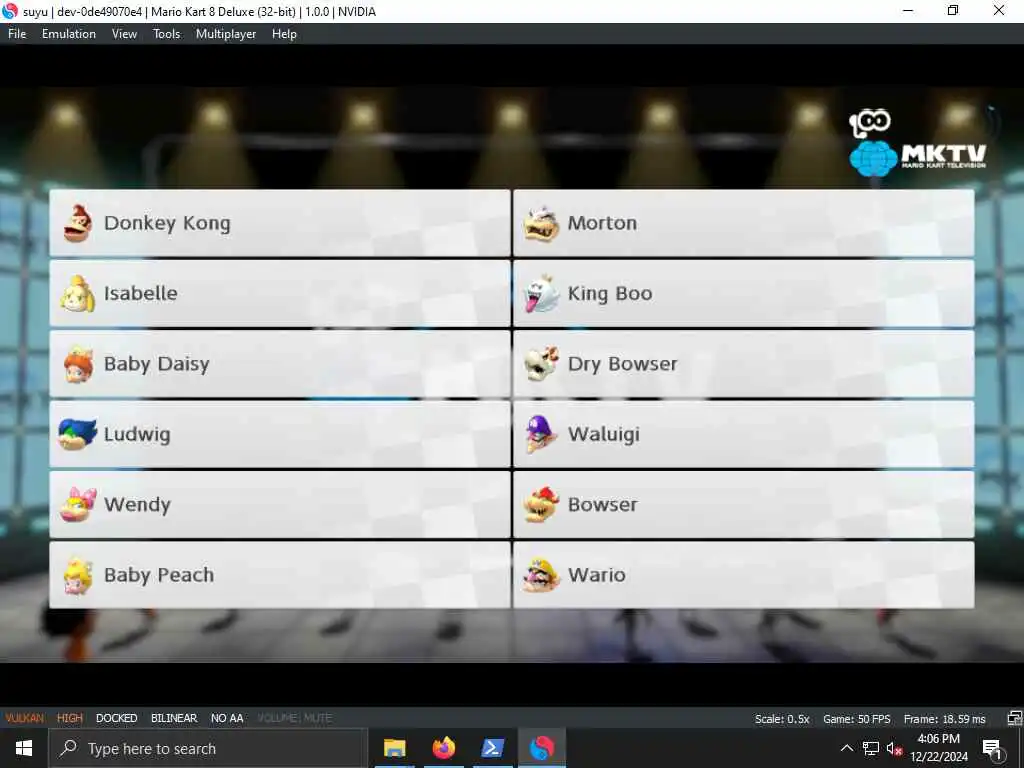Open the File menu
Image resolution: width=1024 pixels, height=768 pixels.
click(17, 34)
